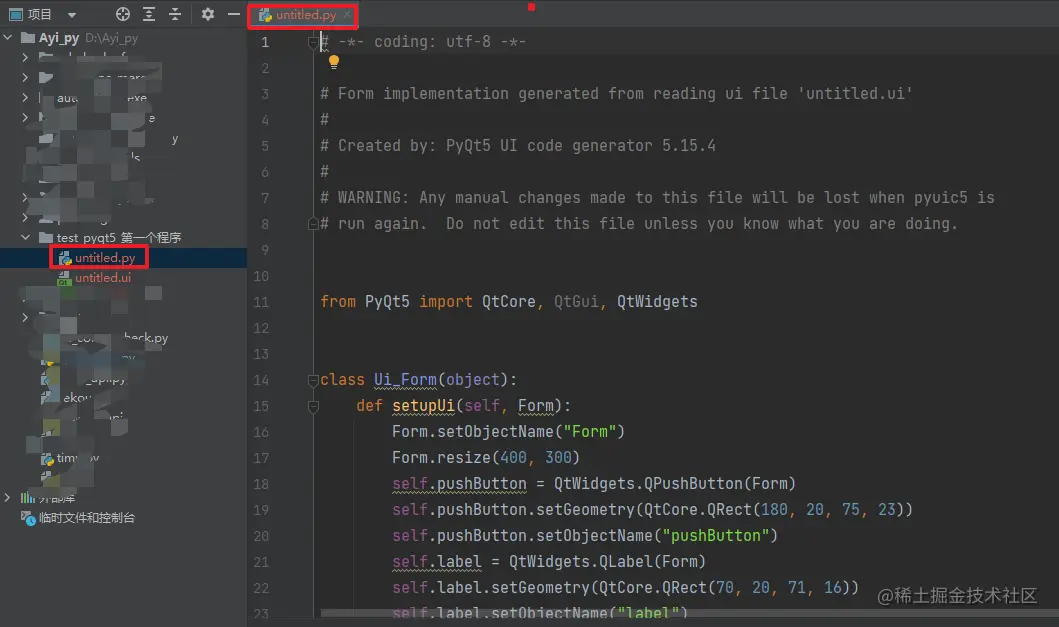
Task: Select the Ayi_py project root label
Action: point(59,38)
